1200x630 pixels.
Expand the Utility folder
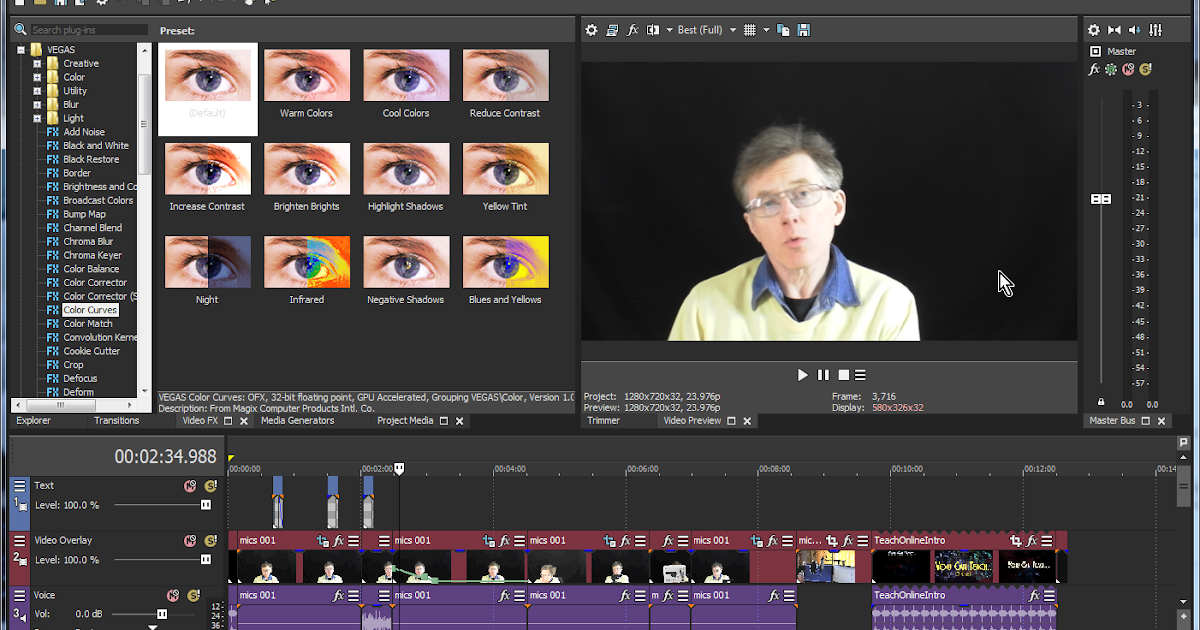pos(37,91)
